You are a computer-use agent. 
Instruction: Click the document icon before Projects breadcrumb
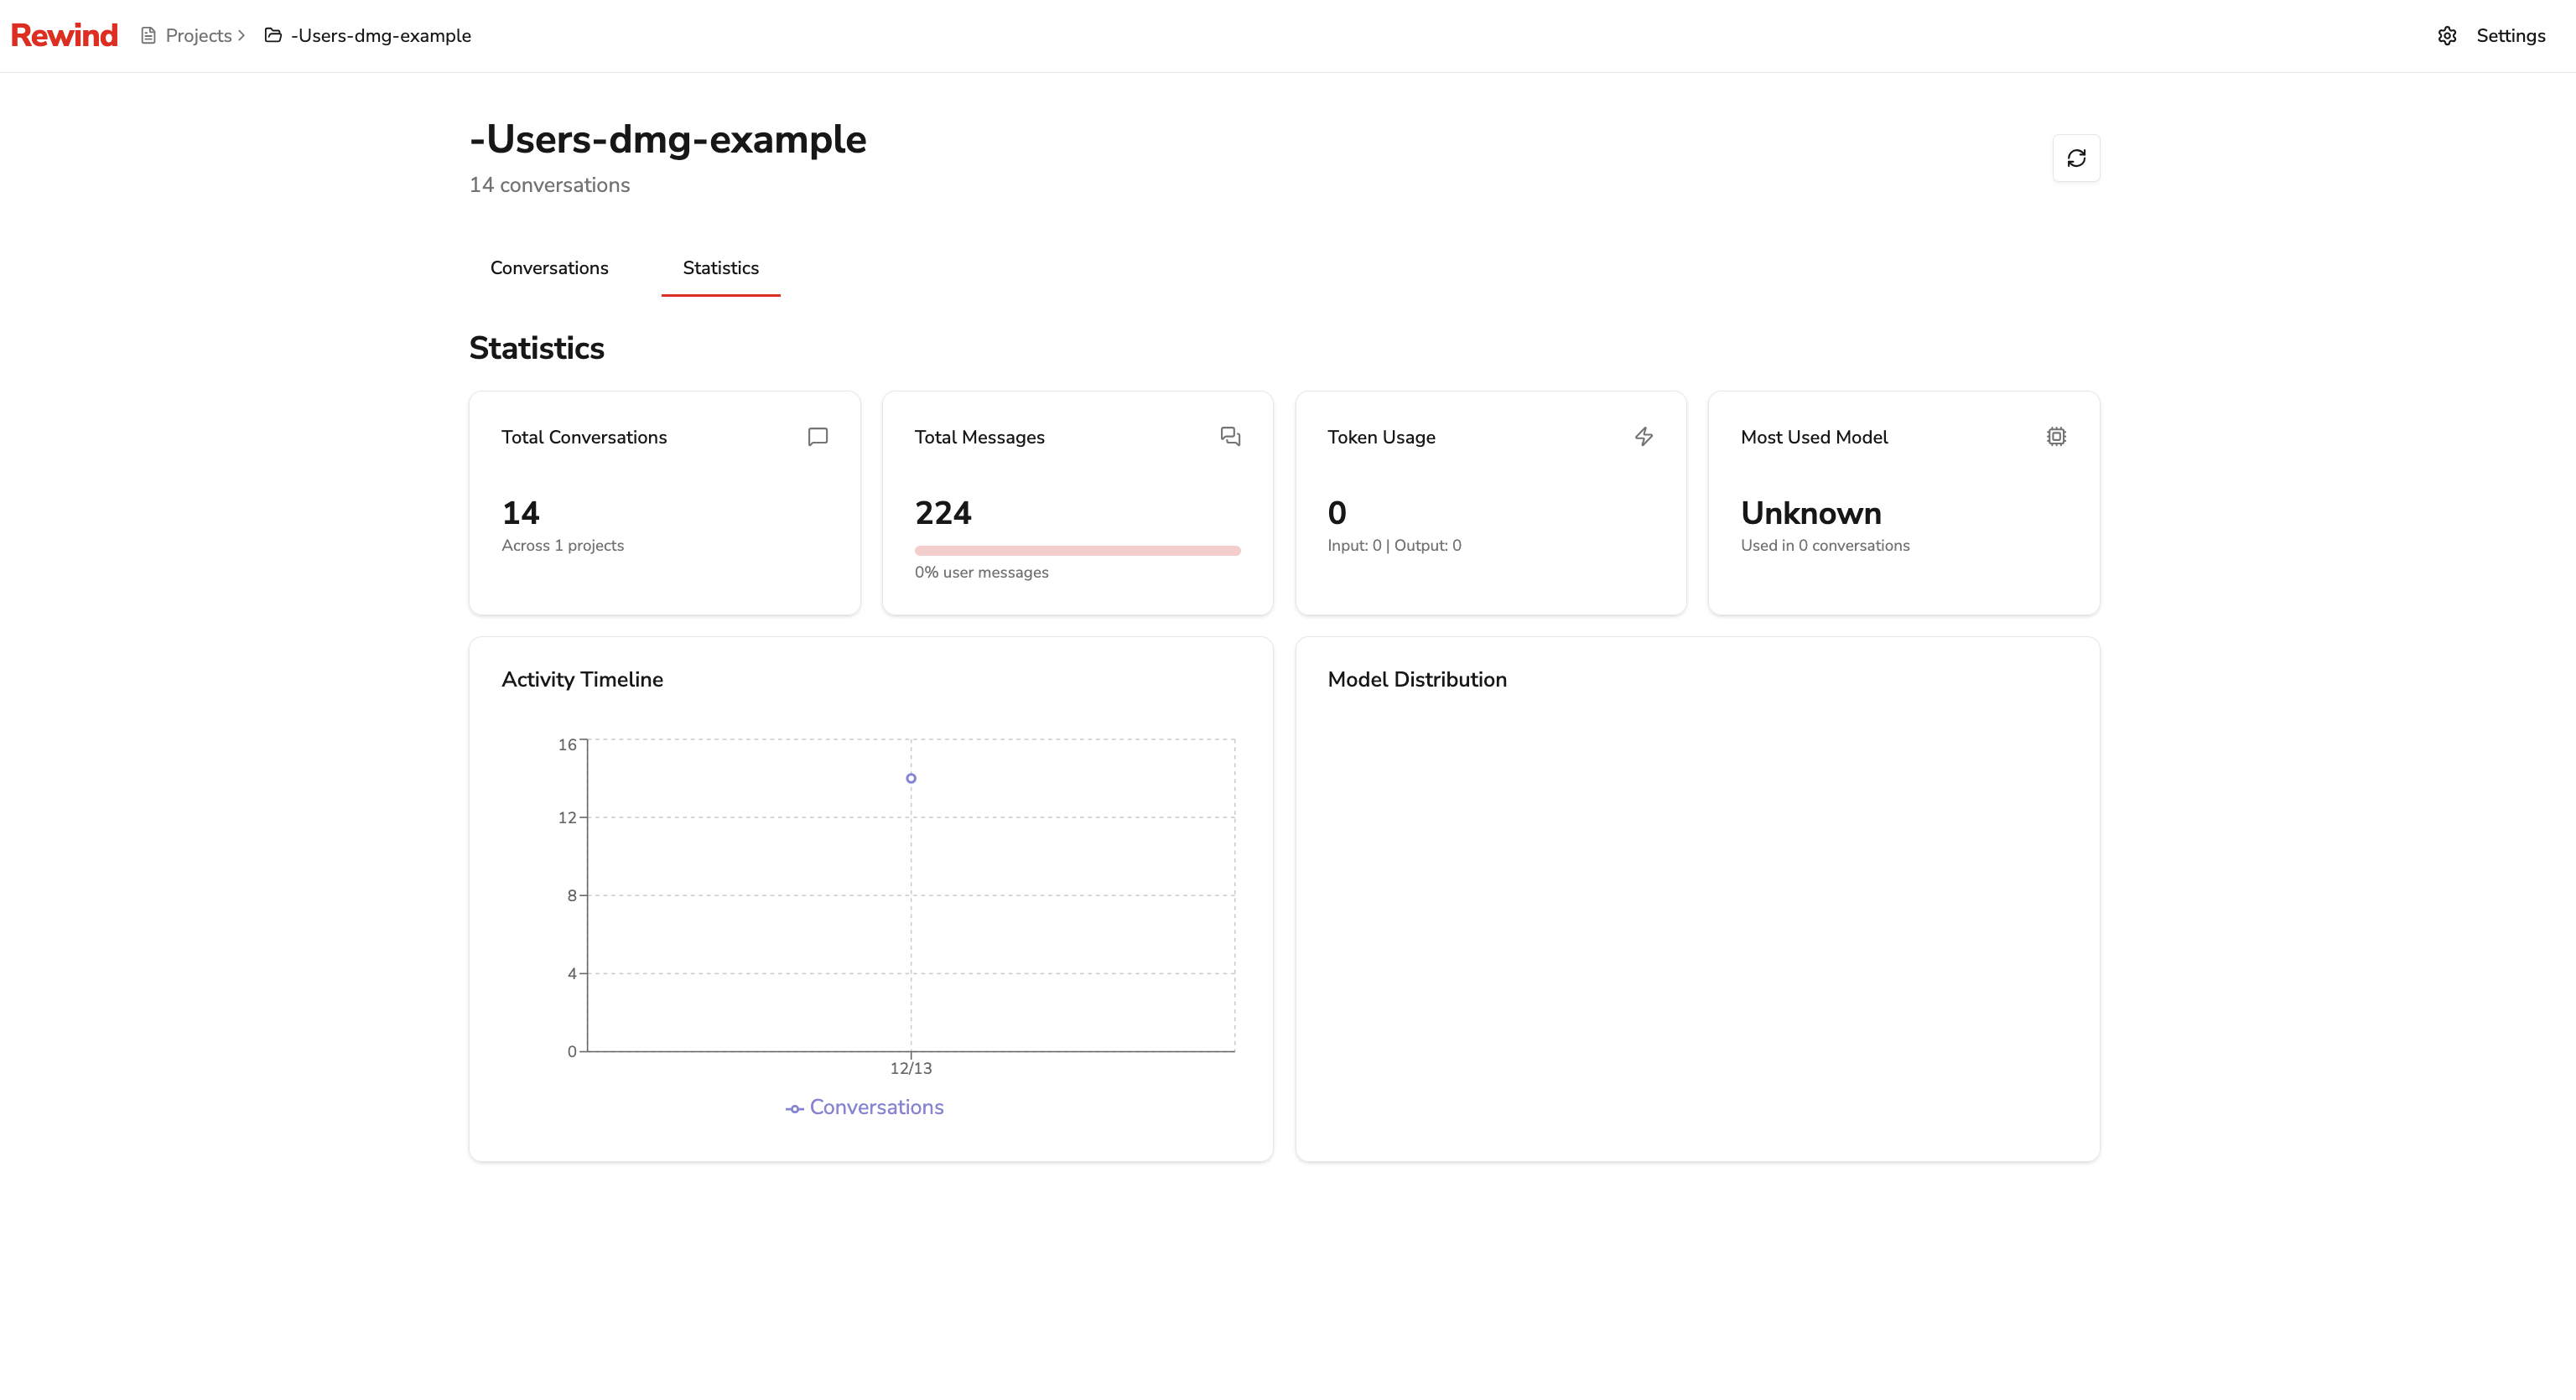click(146, 35)
